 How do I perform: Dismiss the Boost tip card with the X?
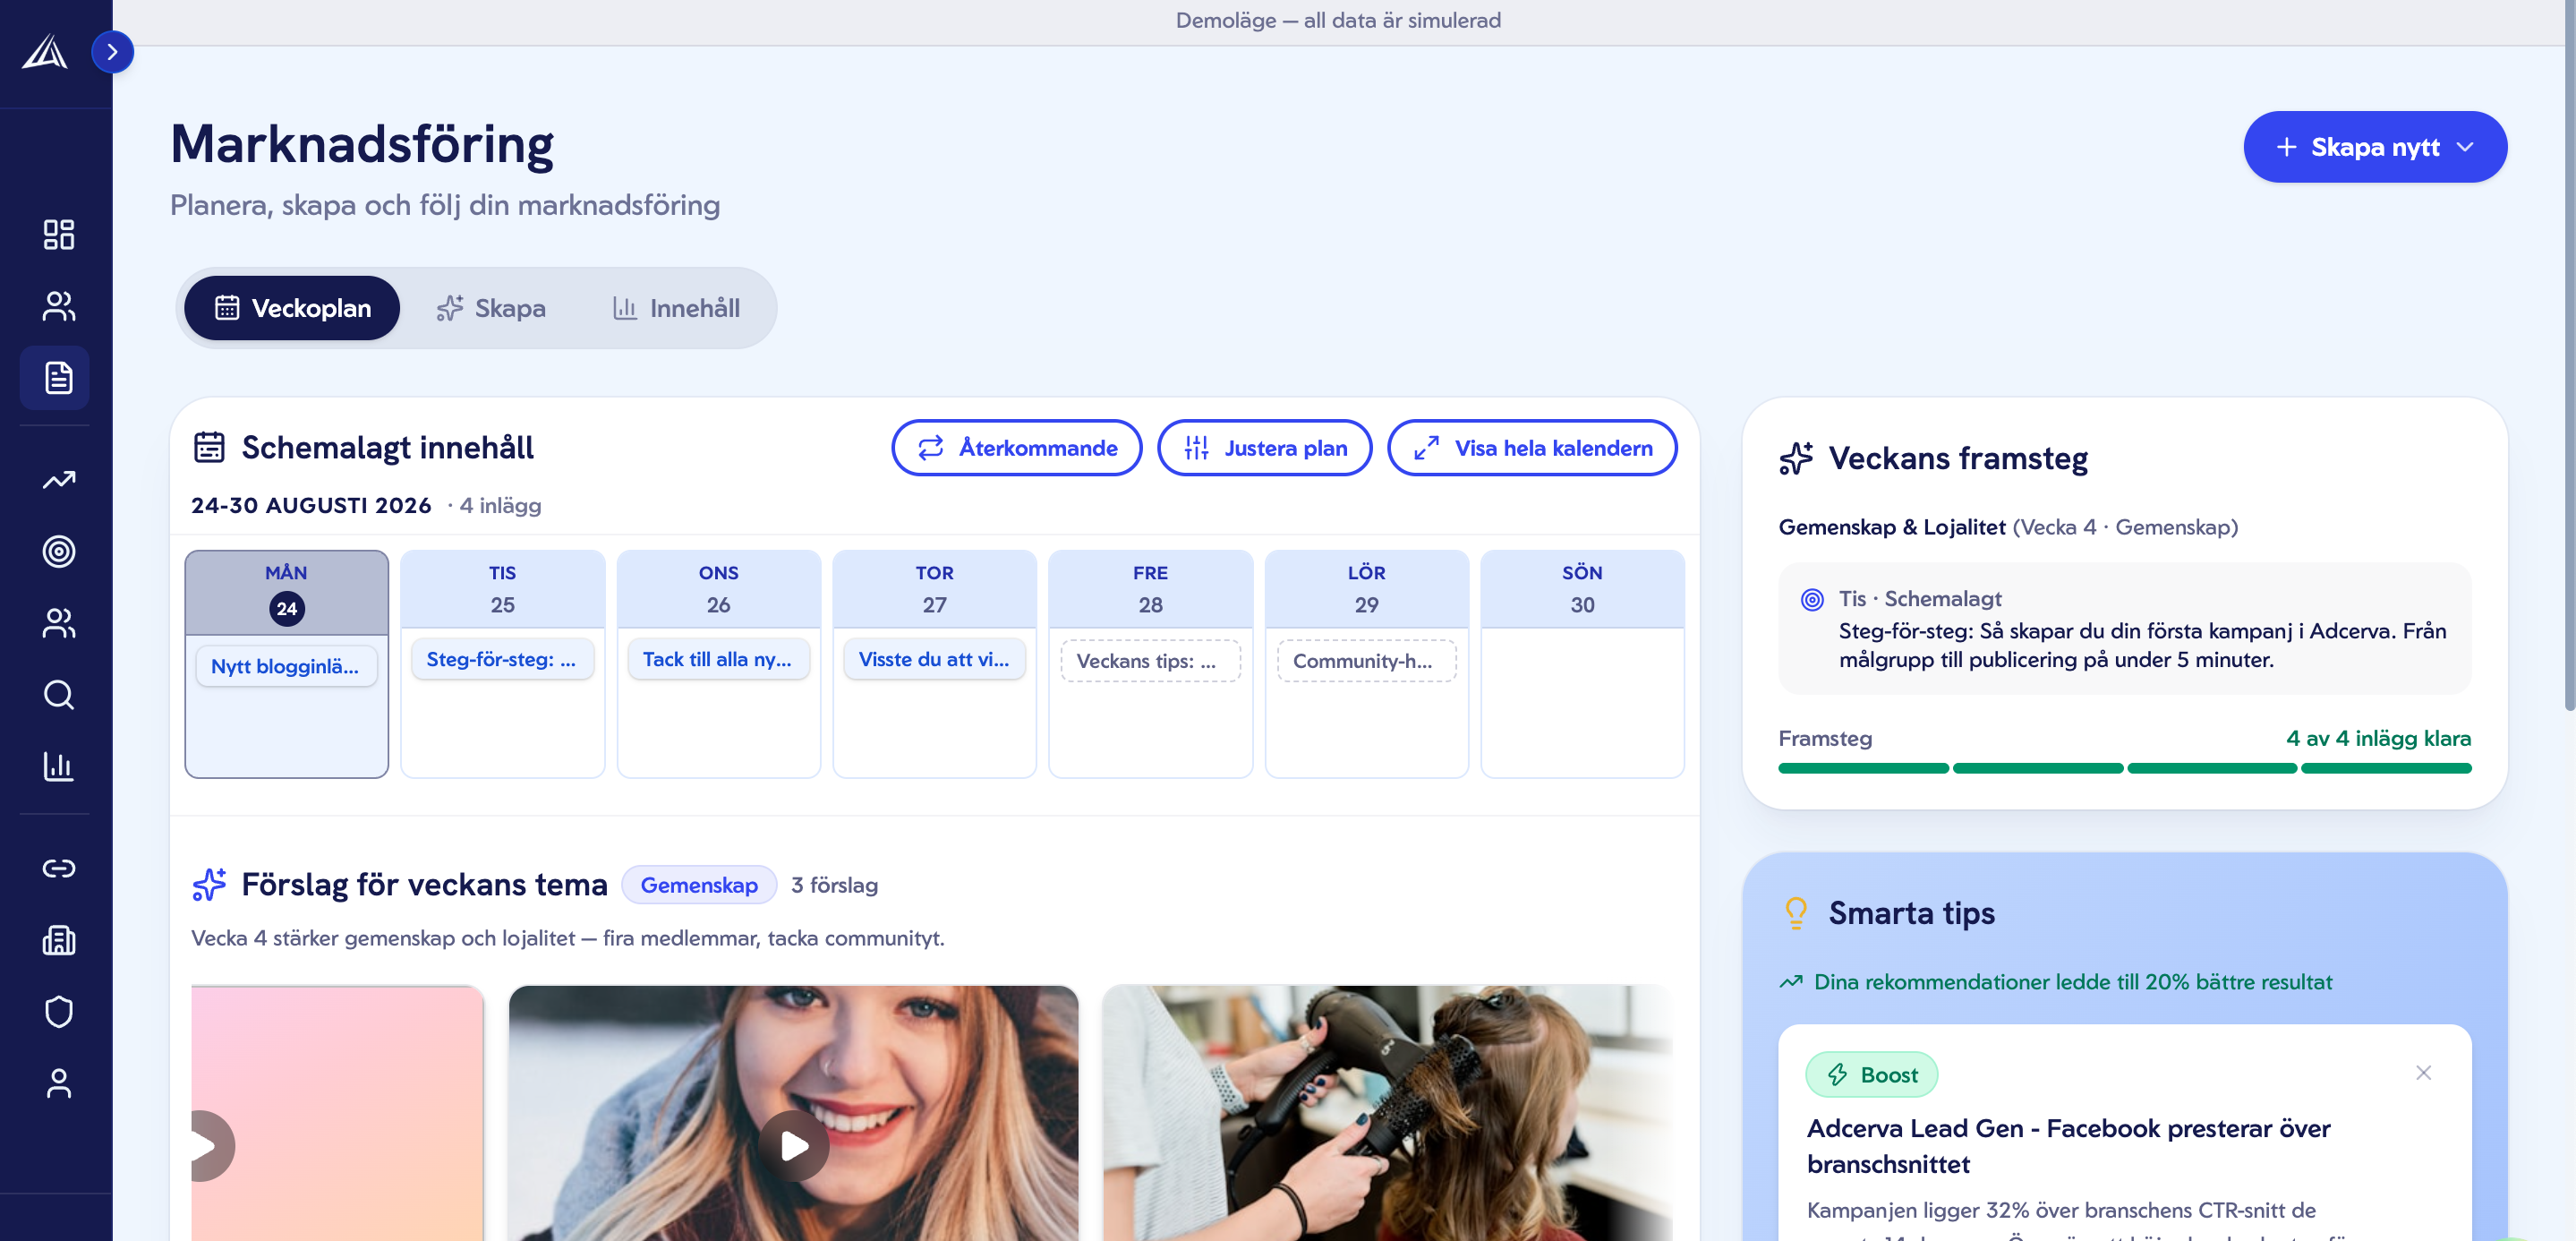pos(2424,1073)
